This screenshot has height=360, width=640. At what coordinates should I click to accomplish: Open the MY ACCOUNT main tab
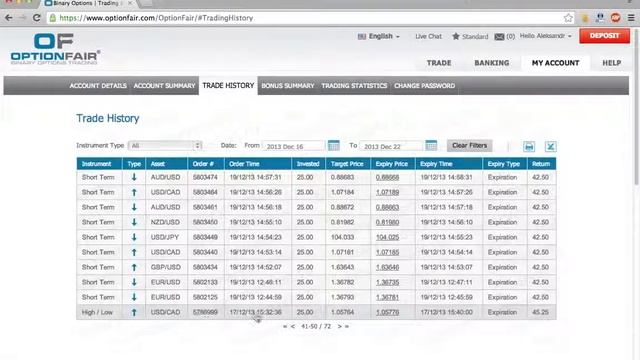pyautogui.click(x=555, y=63)
